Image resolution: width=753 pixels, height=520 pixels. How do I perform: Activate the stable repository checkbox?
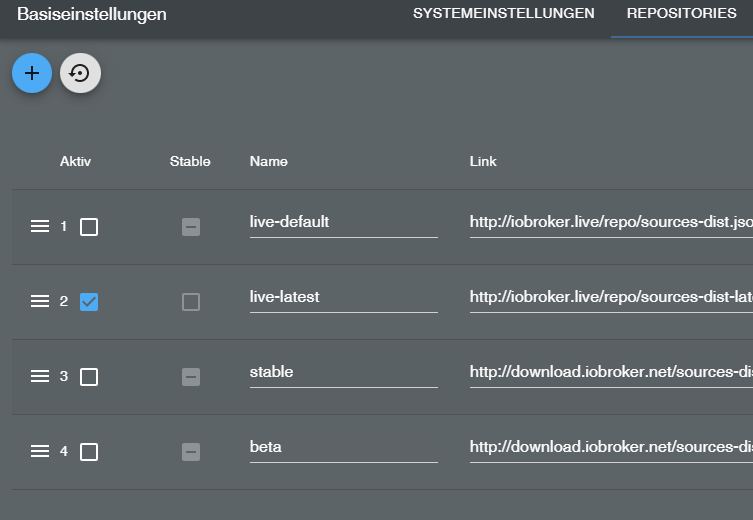click(89, 377)
